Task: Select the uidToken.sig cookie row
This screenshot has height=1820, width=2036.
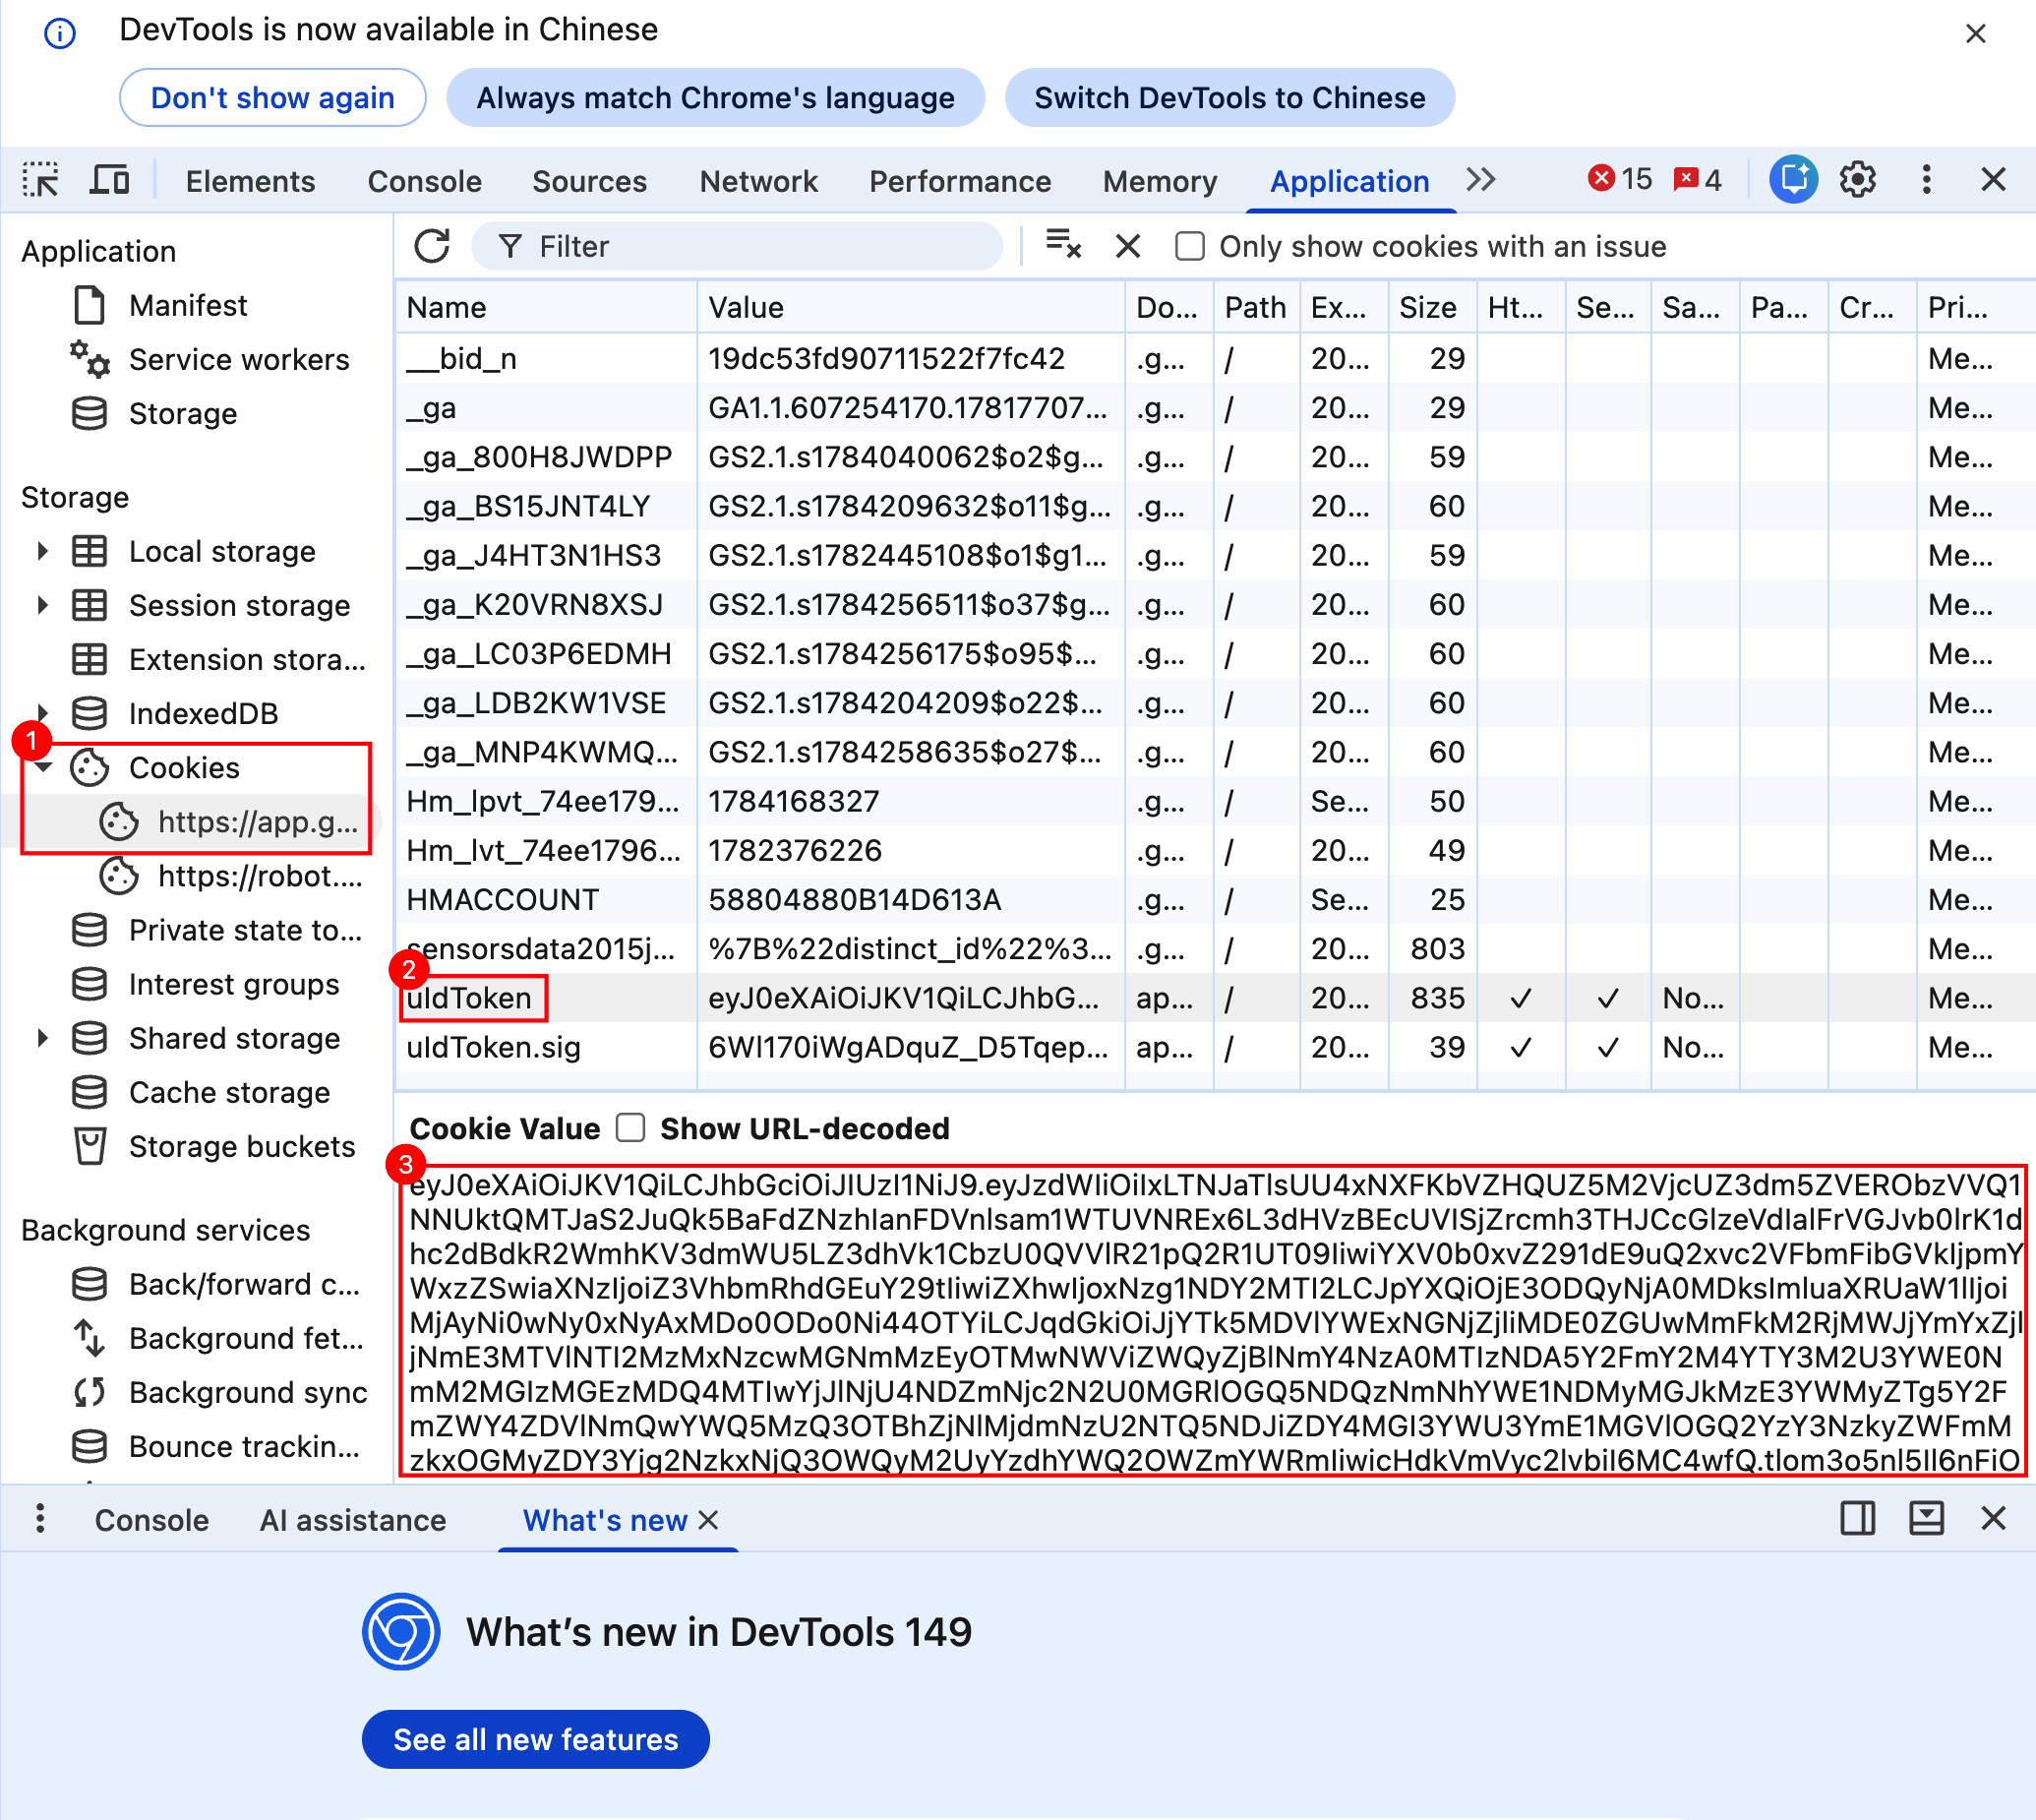Action: click(1215, 1047)
